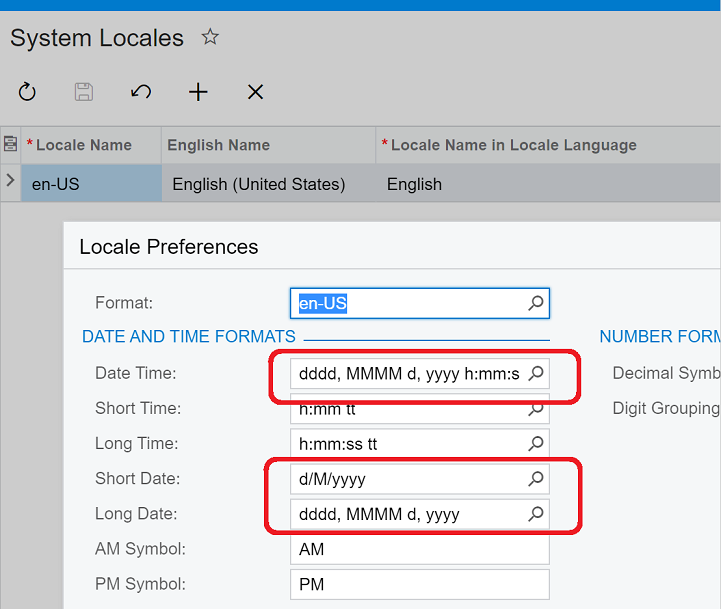Expand the en-US row arrow

pos(10,180)
